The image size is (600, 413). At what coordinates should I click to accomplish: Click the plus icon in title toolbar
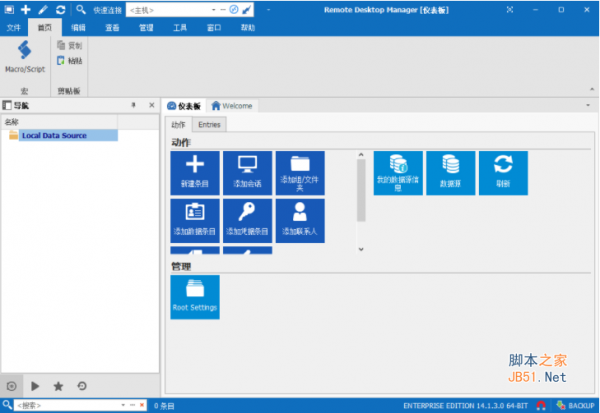pyautogui.click(x=26, y=10)
